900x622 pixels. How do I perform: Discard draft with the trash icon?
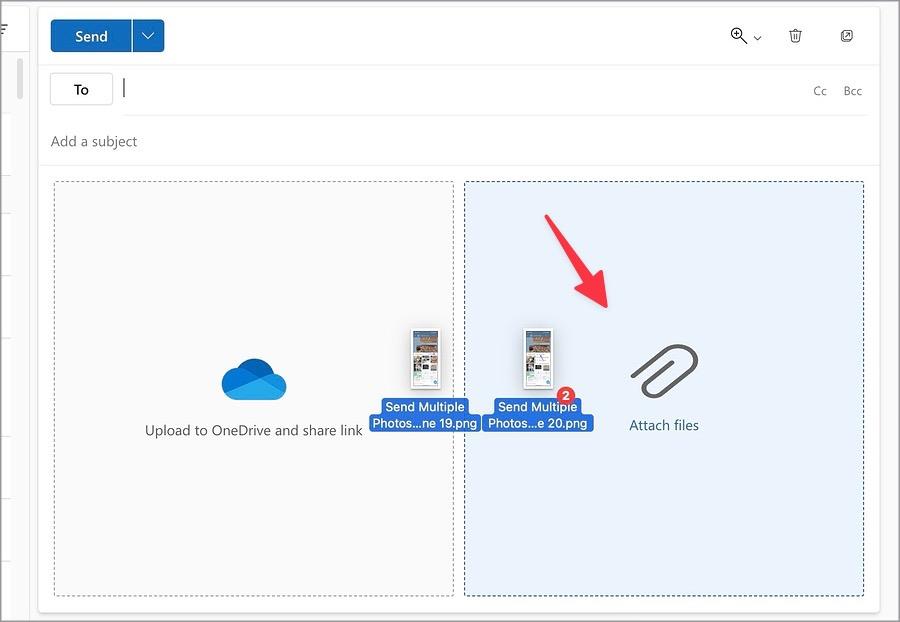795,36
